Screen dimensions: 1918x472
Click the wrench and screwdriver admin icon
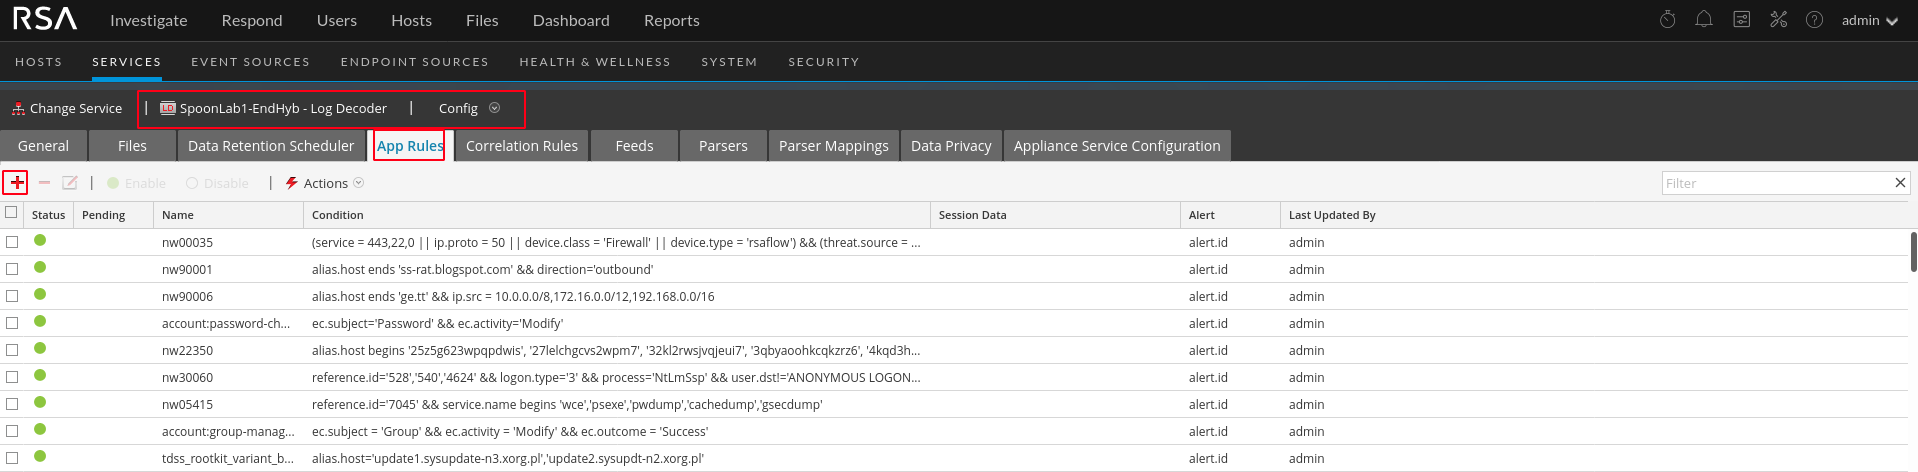click(1778, 20)
